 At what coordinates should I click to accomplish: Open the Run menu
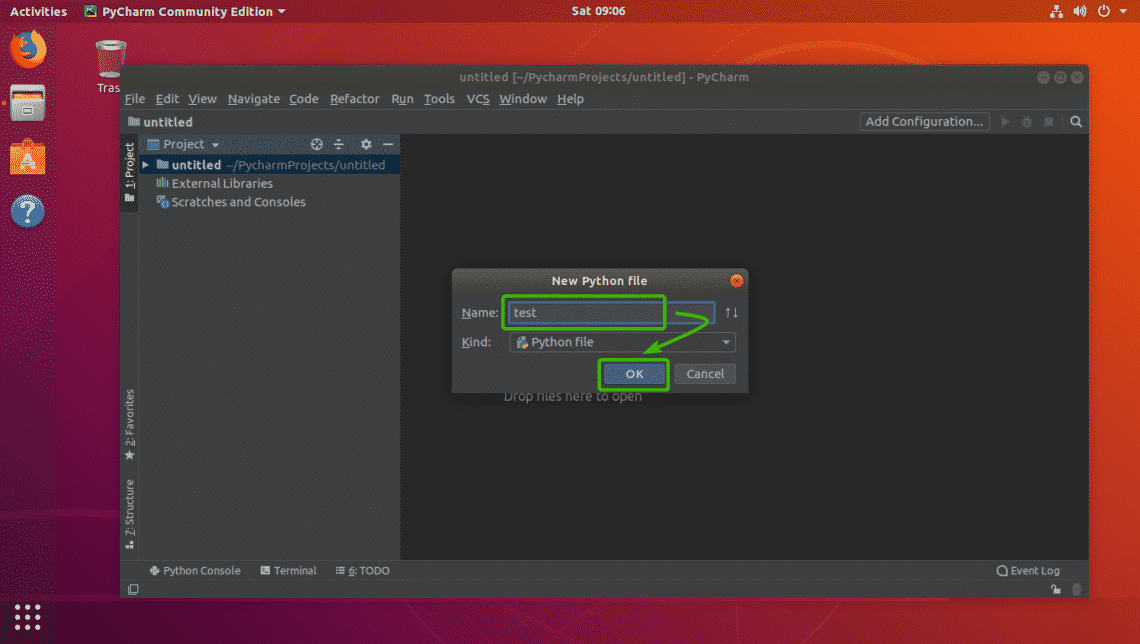(x=402, y=99)
